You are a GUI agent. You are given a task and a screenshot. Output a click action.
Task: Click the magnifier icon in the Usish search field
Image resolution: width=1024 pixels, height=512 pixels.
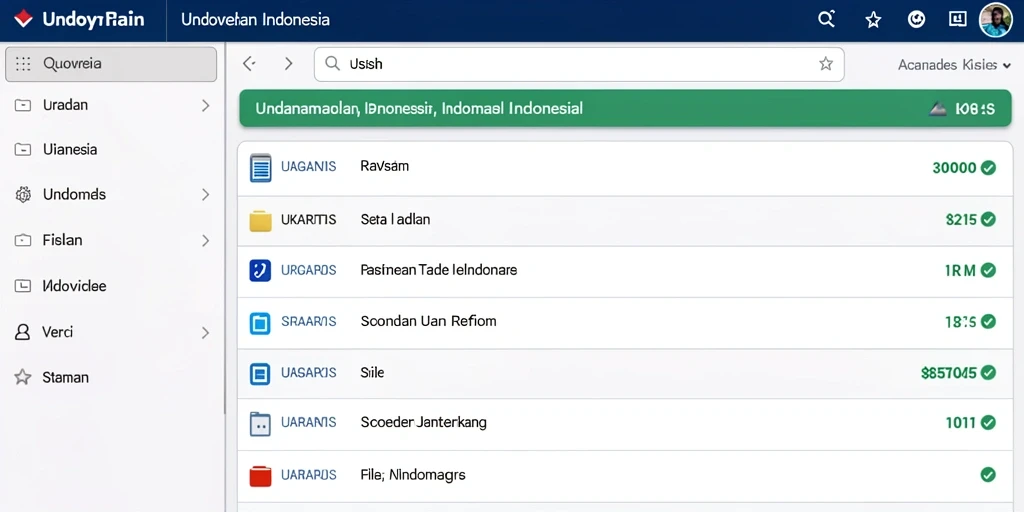[332, 63]
